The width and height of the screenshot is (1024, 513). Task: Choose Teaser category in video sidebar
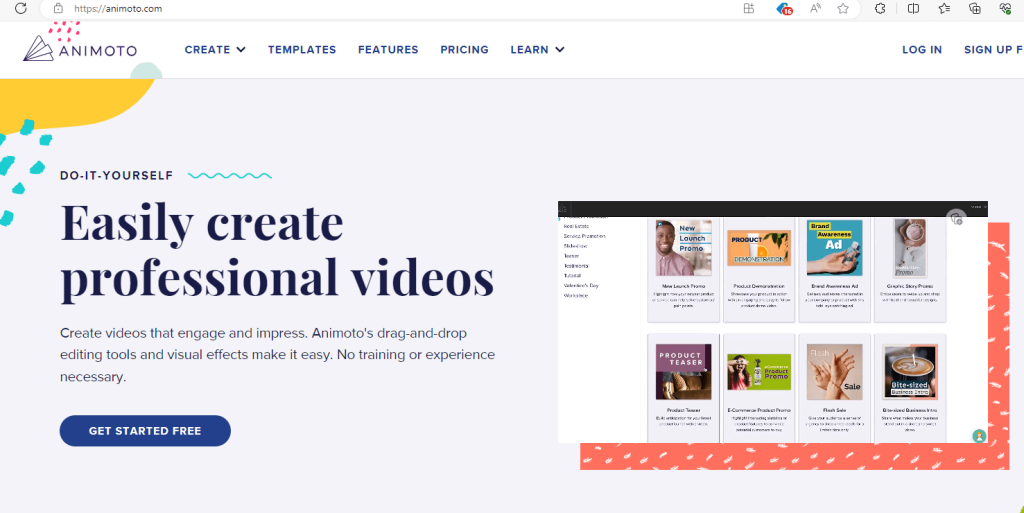571,256
